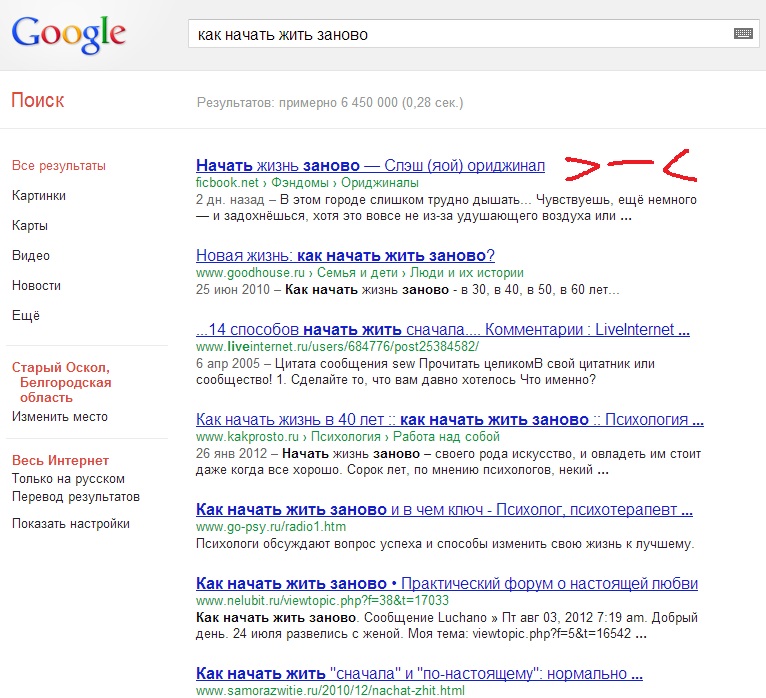Open 'Показать настройки' tools
Screen dimensions: 766x698
click(71, 524)
